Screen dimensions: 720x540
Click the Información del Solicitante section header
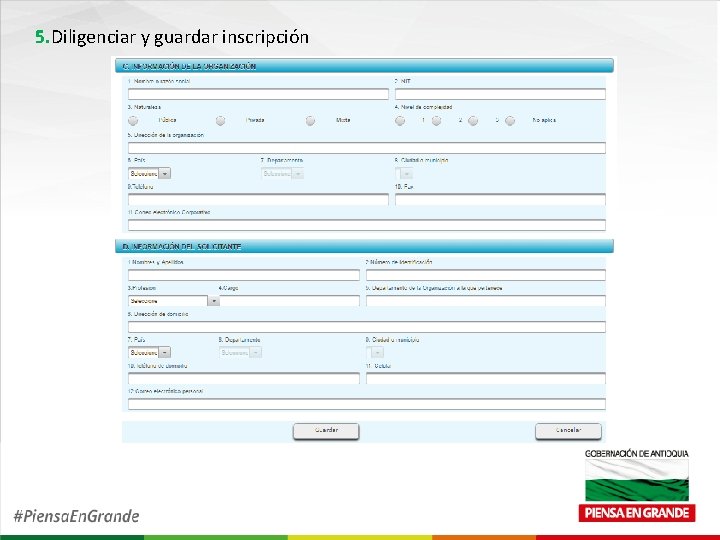point(364,246)
